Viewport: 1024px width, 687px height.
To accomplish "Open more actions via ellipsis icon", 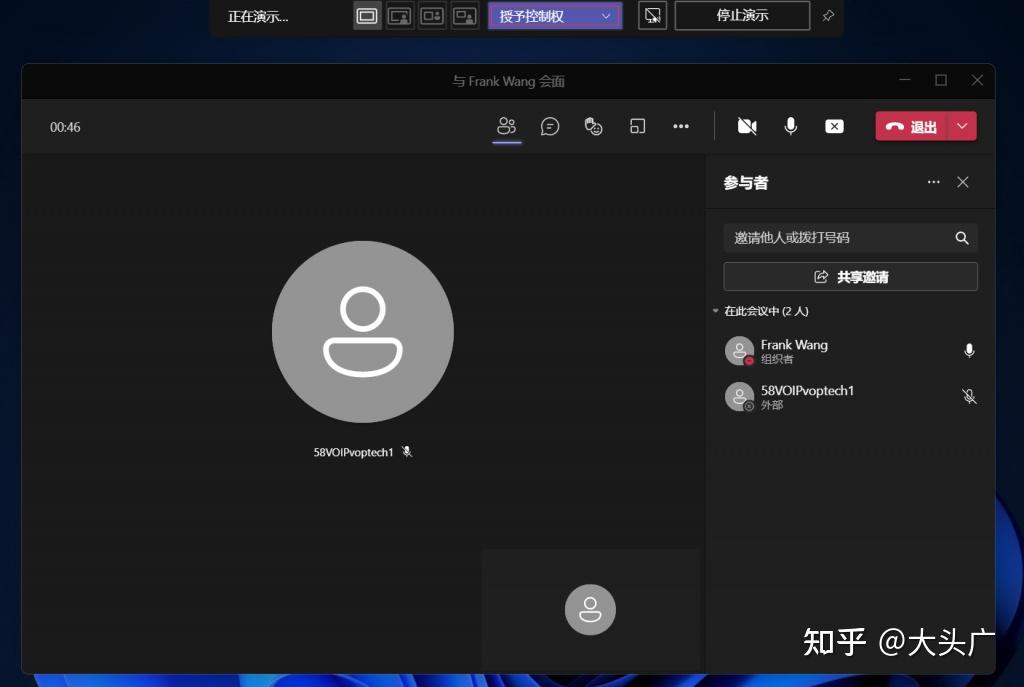I will click(681, 126).
